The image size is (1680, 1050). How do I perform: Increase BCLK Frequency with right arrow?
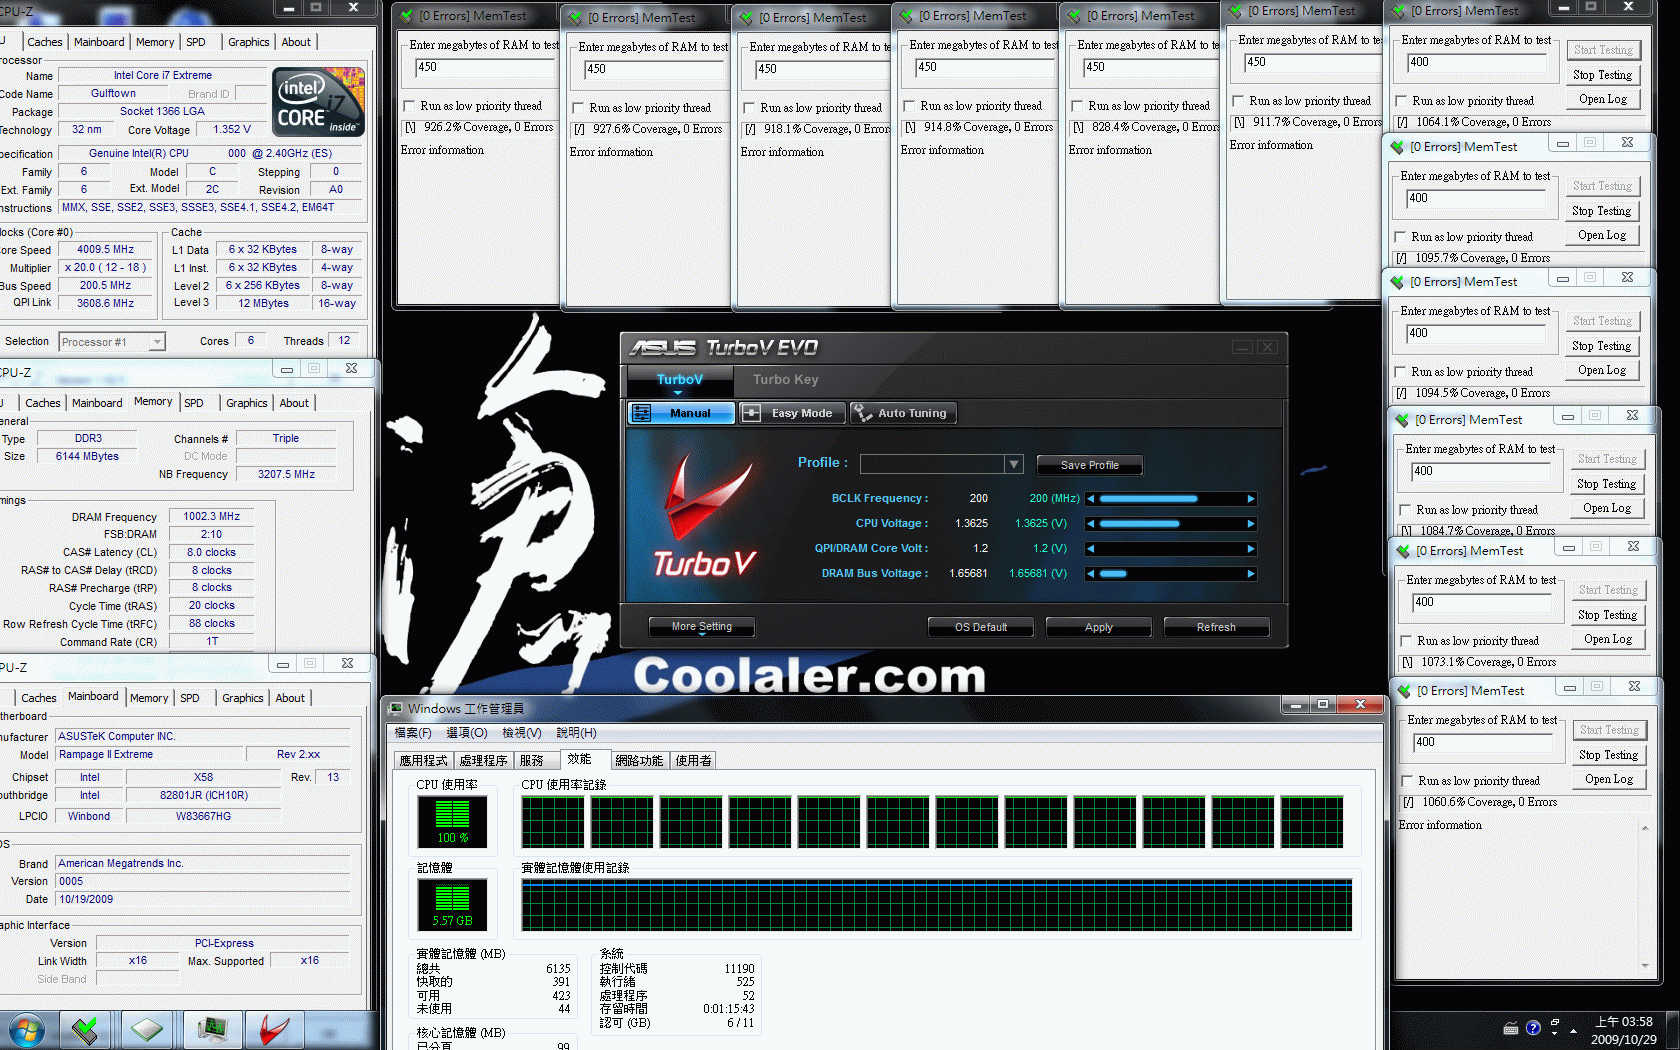click(x=1250, y=499)
